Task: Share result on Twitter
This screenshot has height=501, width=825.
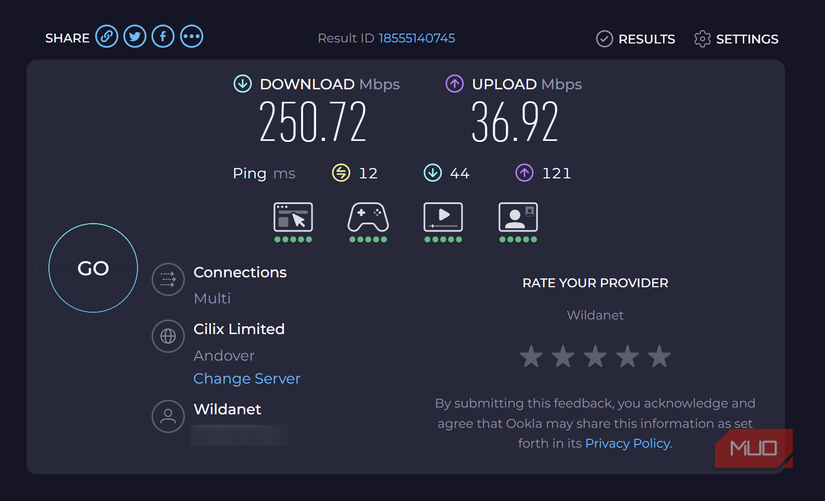Action: point(135,37)
